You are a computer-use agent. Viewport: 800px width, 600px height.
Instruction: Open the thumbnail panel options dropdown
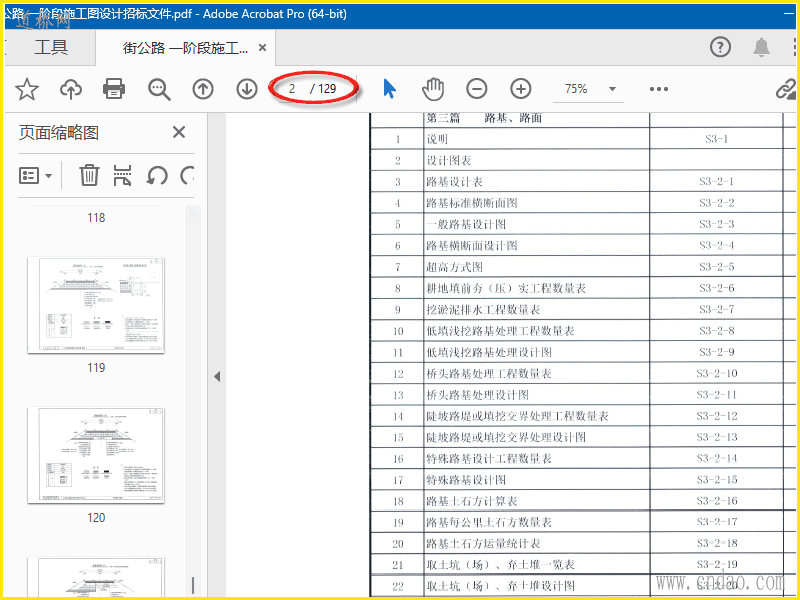[35, 176]
